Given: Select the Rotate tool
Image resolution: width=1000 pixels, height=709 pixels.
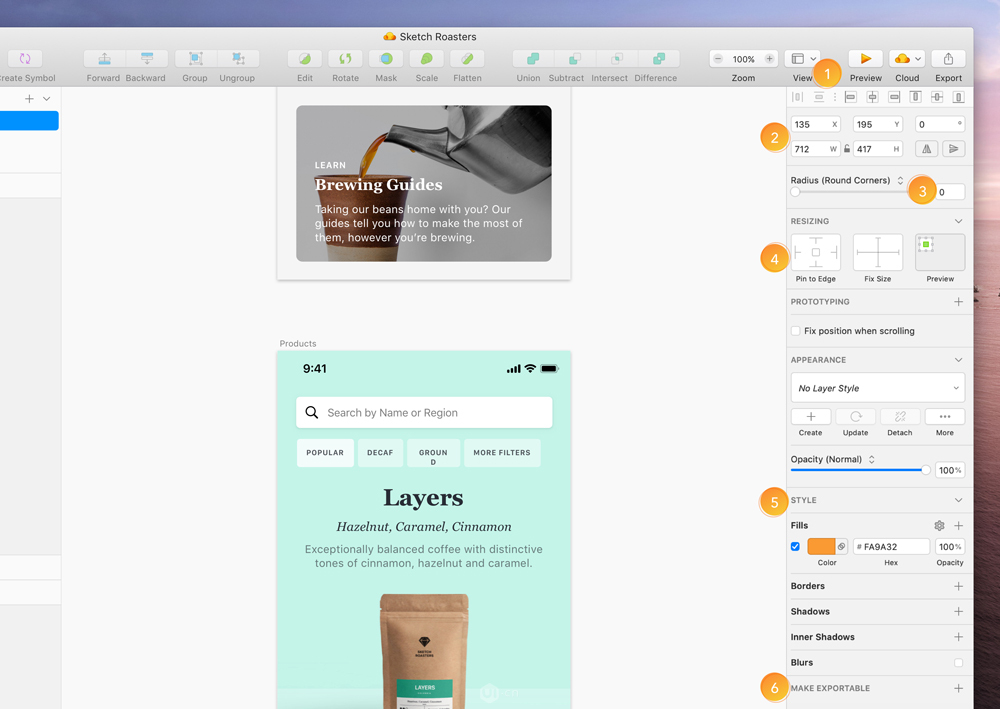Looking at the screenshot, I should click(x=345, y=59).
